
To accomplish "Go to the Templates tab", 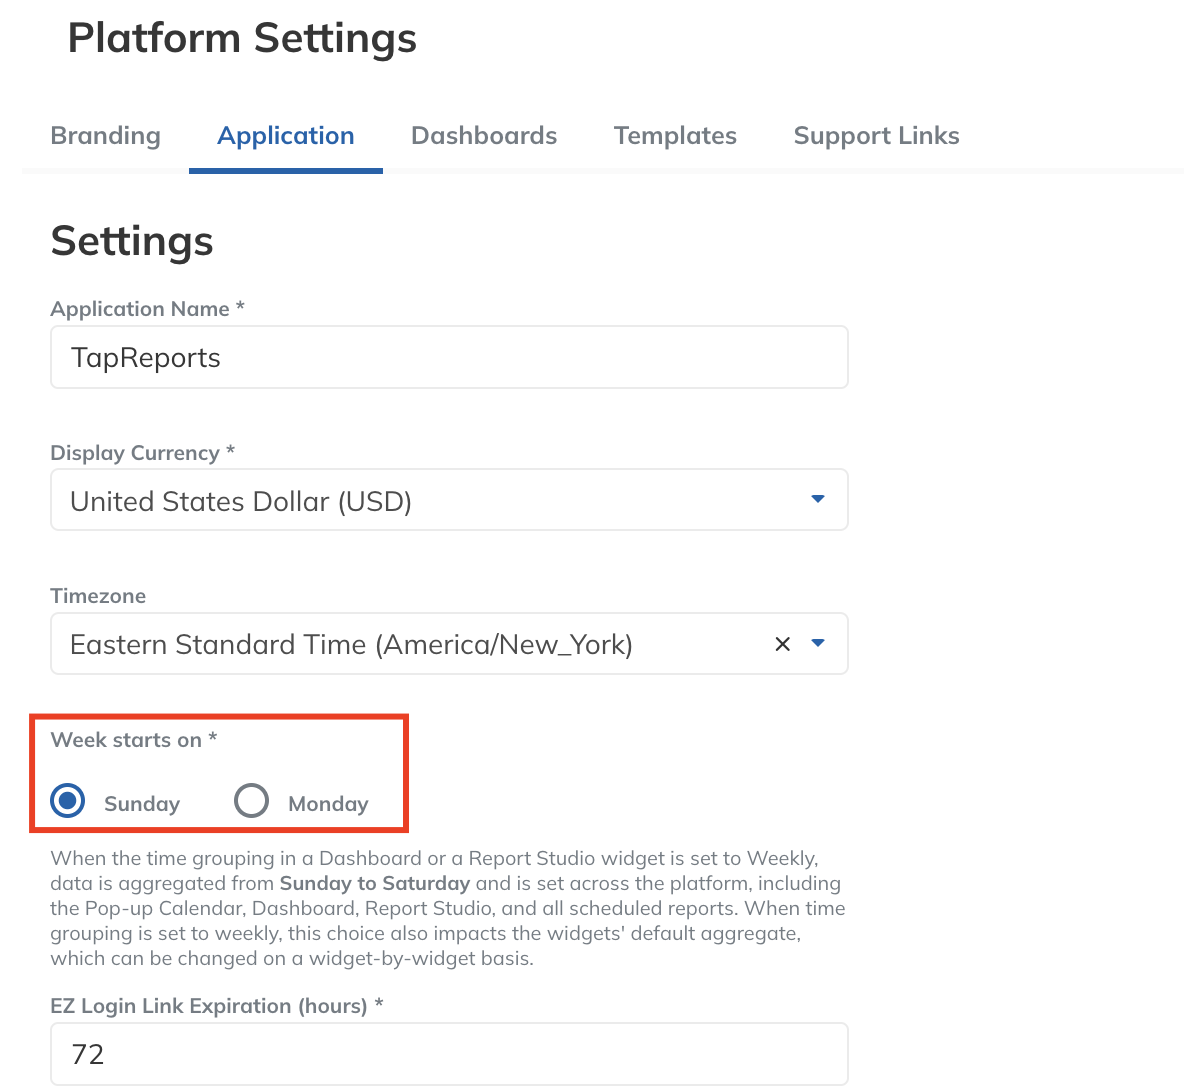I will click(675, 136).
